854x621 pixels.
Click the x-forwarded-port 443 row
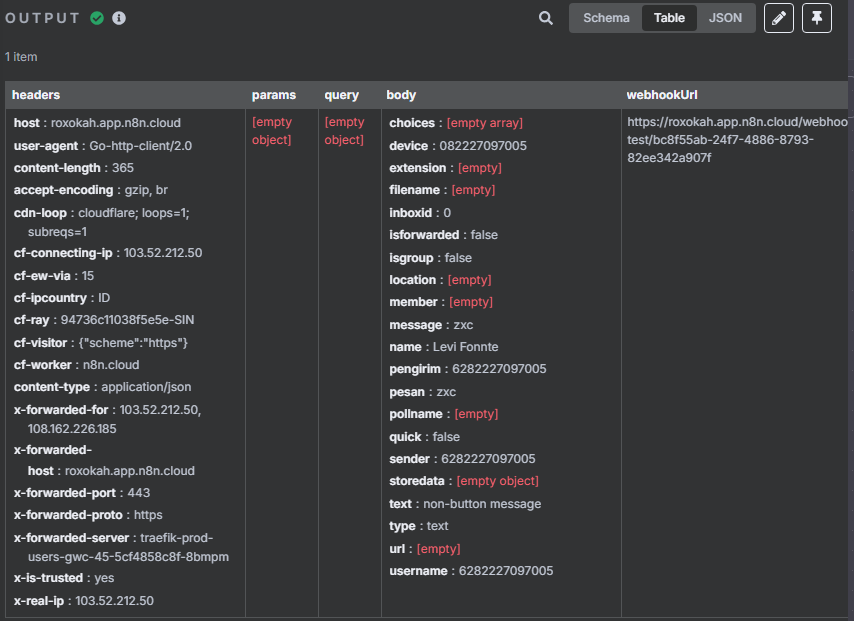[82, 493]
